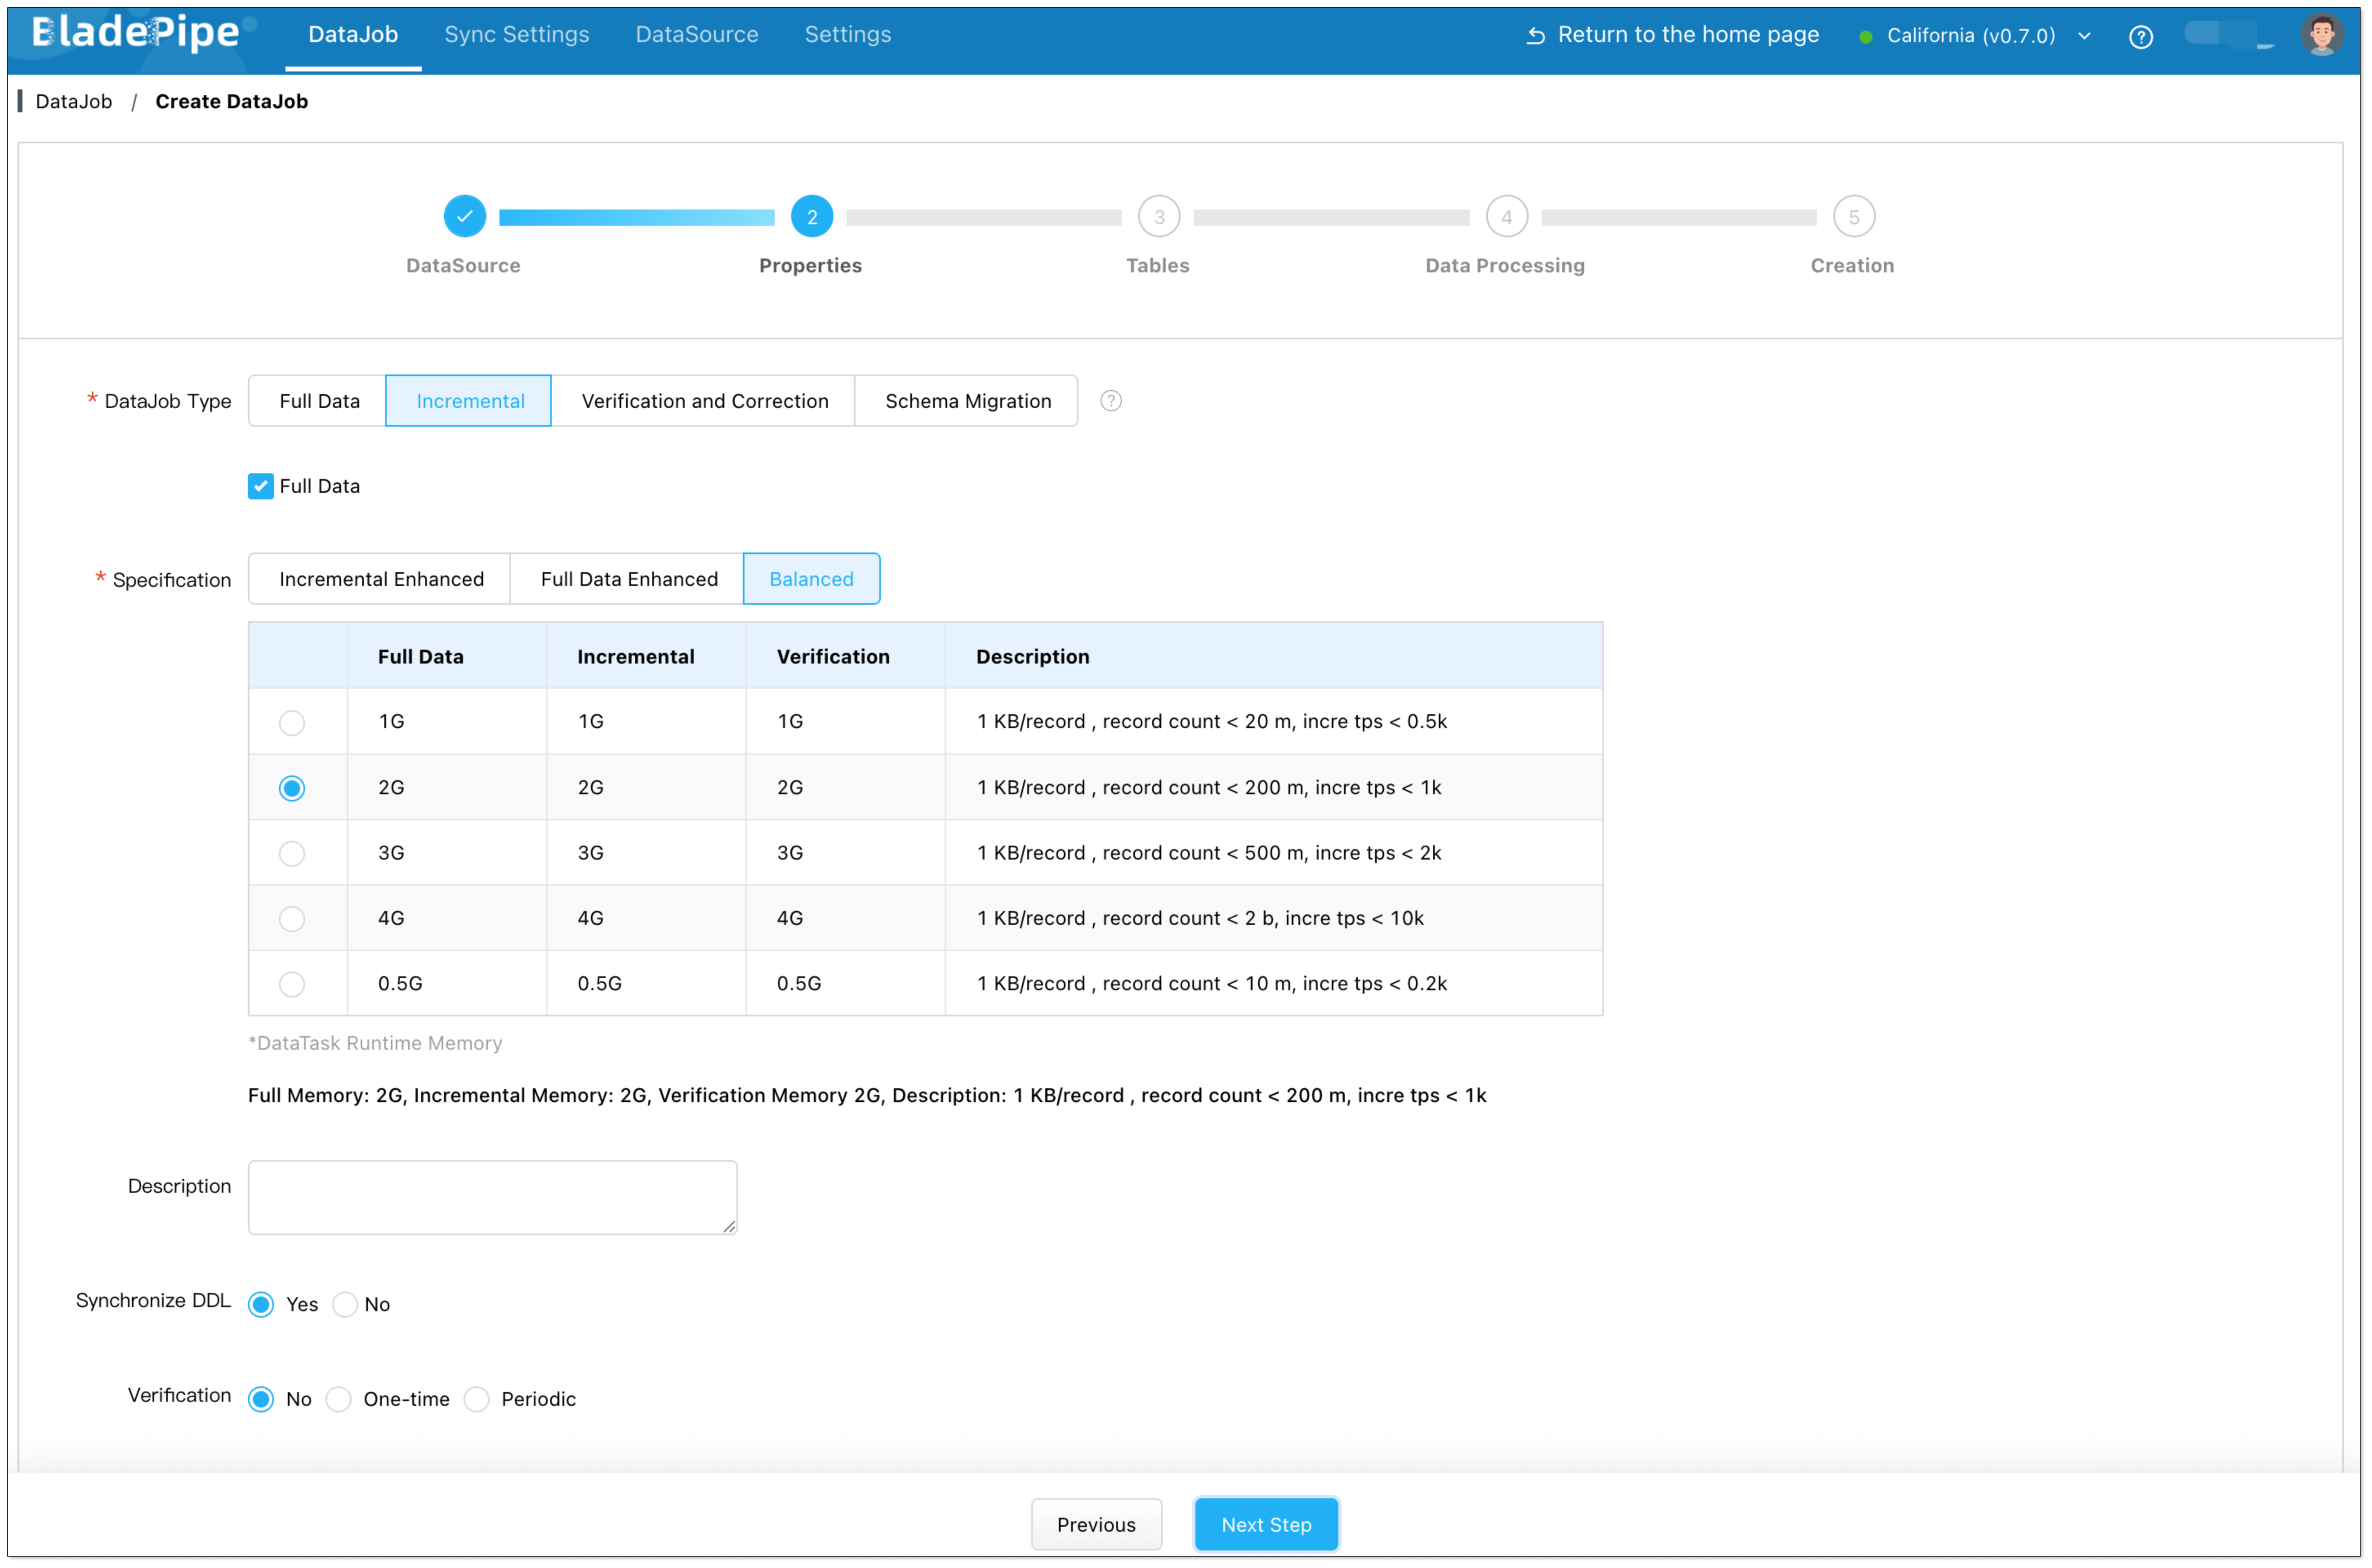Switch to Schema Migration job type
Image resolution: width=2372 pixels, height=1568 pixels.
pyautogui.click(x=967, y=401)
